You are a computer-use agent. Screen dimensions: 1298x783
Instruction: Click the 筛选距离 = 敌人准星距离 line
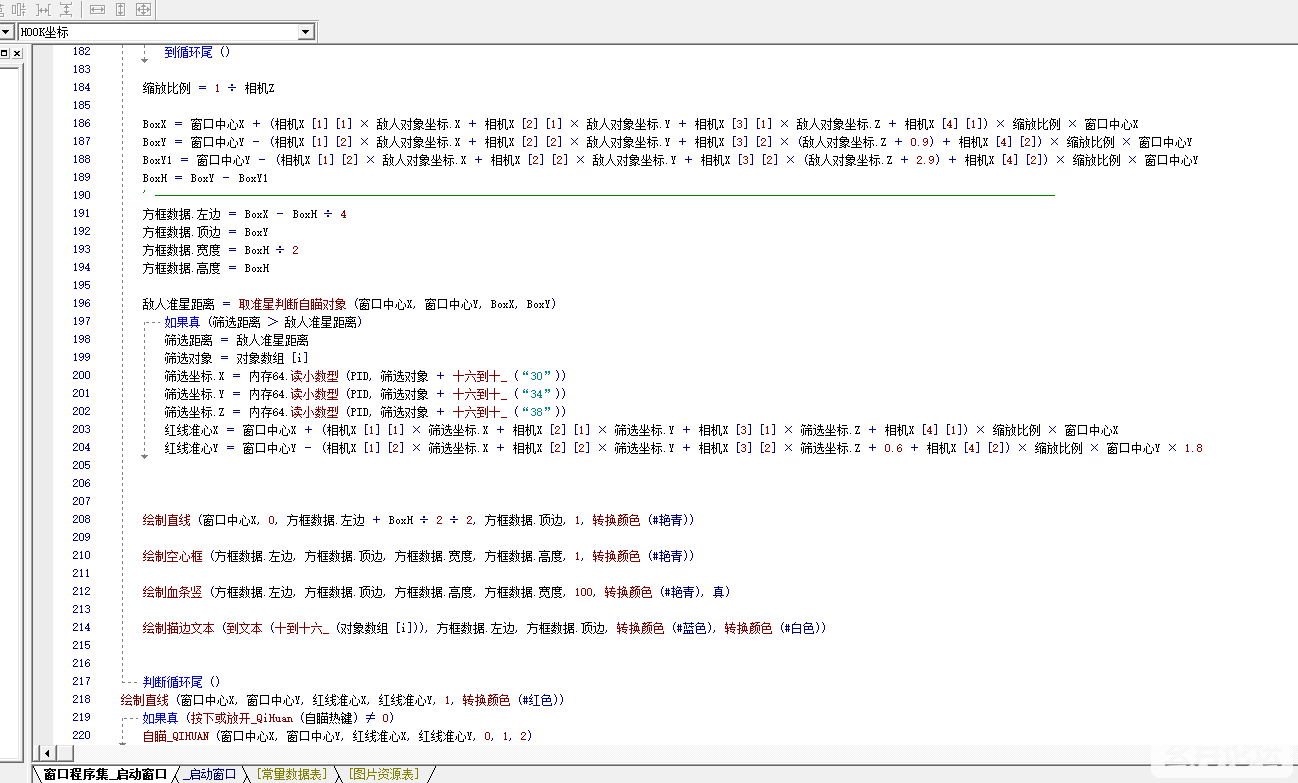(x=236, y=340)
